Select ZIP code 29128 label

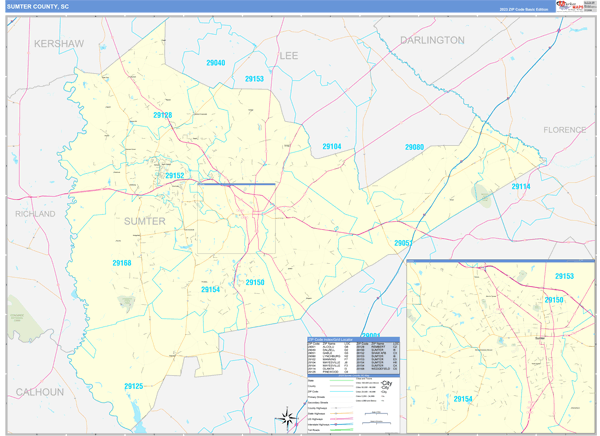(x=163, y=116)
